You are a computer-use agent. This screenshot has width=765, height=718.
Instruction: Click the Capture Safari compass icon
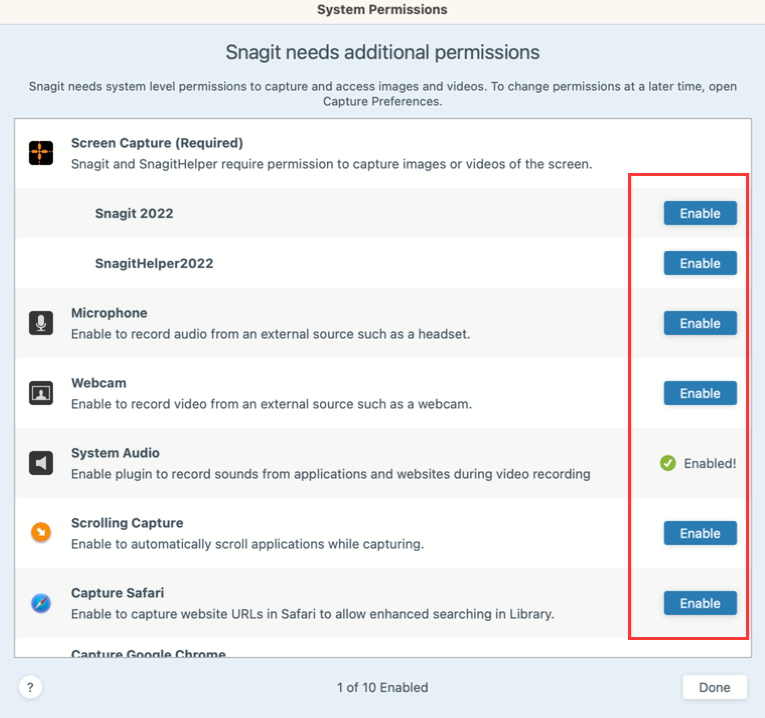tap(41, 603)
